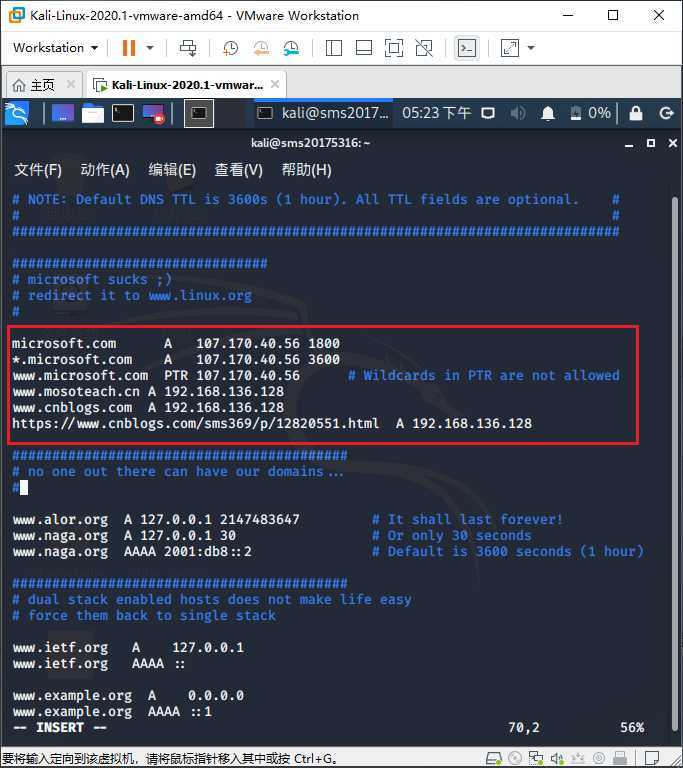683x768 pixels.
Task: Click the Unity mode toolbar icon
Action: pos(424,48)
